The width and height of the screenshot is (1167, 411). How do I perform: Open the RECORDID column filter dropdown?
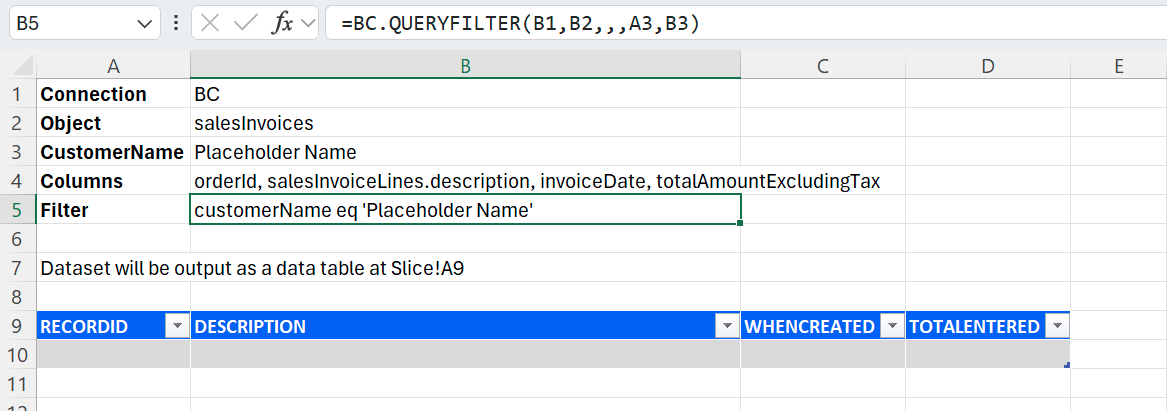(x=178, y=326)
